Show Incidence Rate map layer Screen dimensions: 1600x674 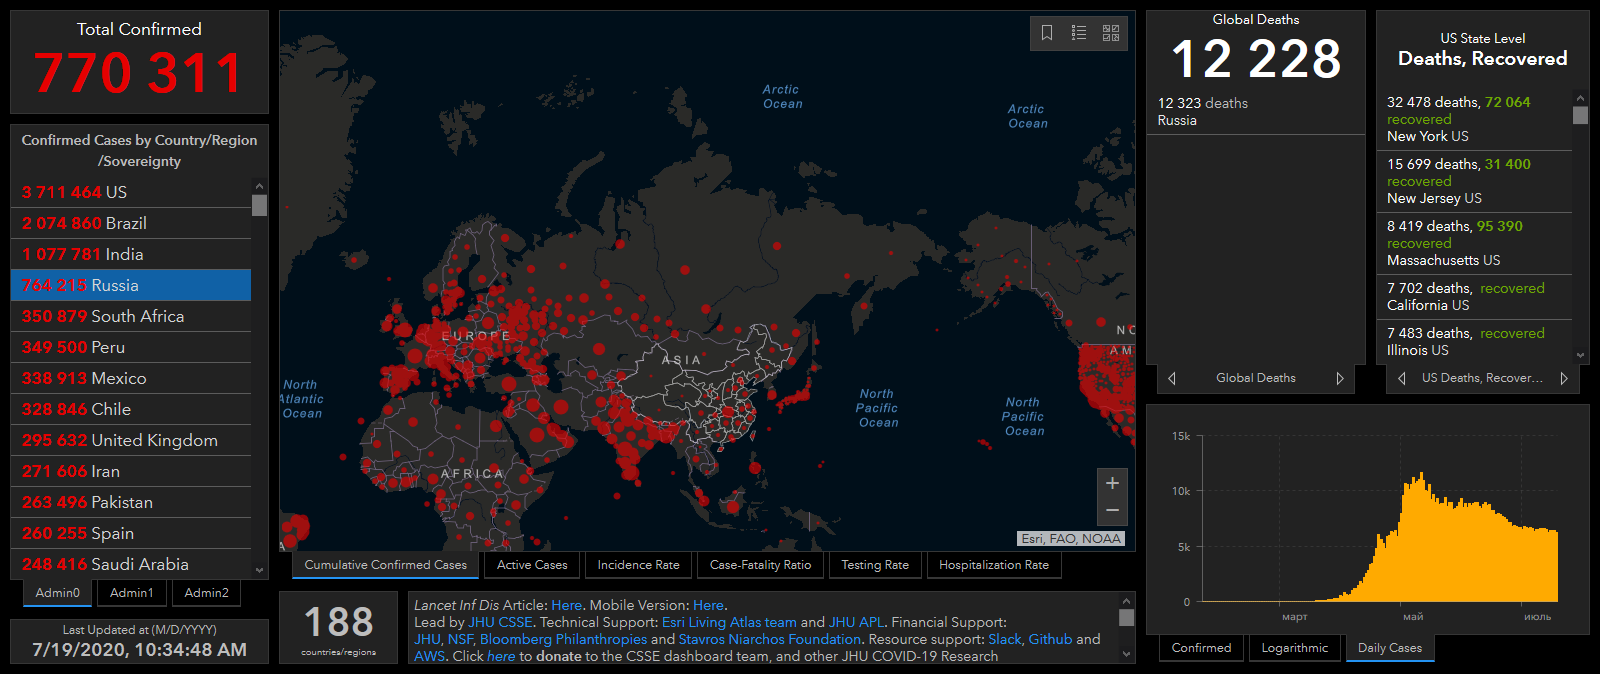(638, 565)
